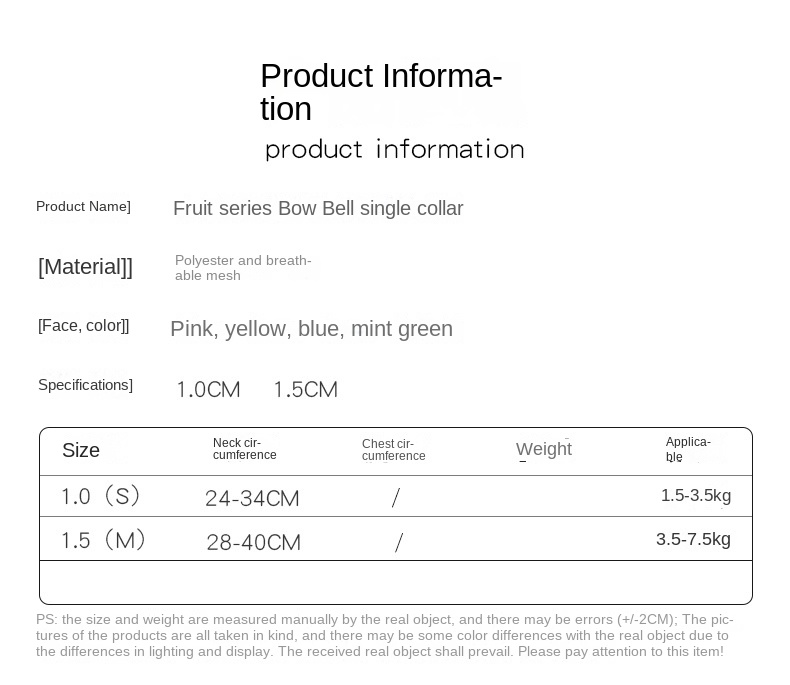Select the '1.5 (M)' size row cell
790x685 pixels.
click(x=103, y=541)
